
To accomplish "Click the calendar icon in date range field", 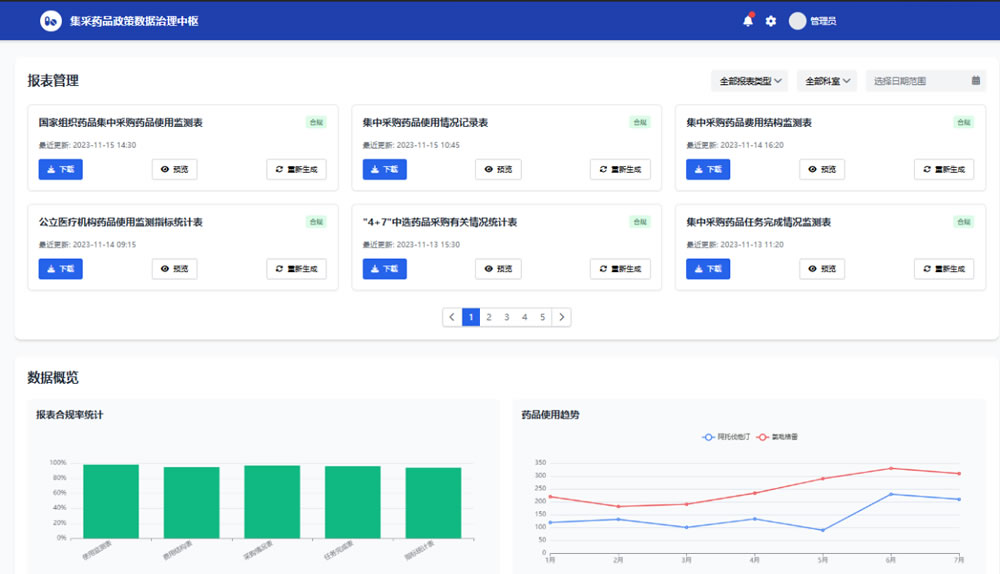I will point(975,80).
